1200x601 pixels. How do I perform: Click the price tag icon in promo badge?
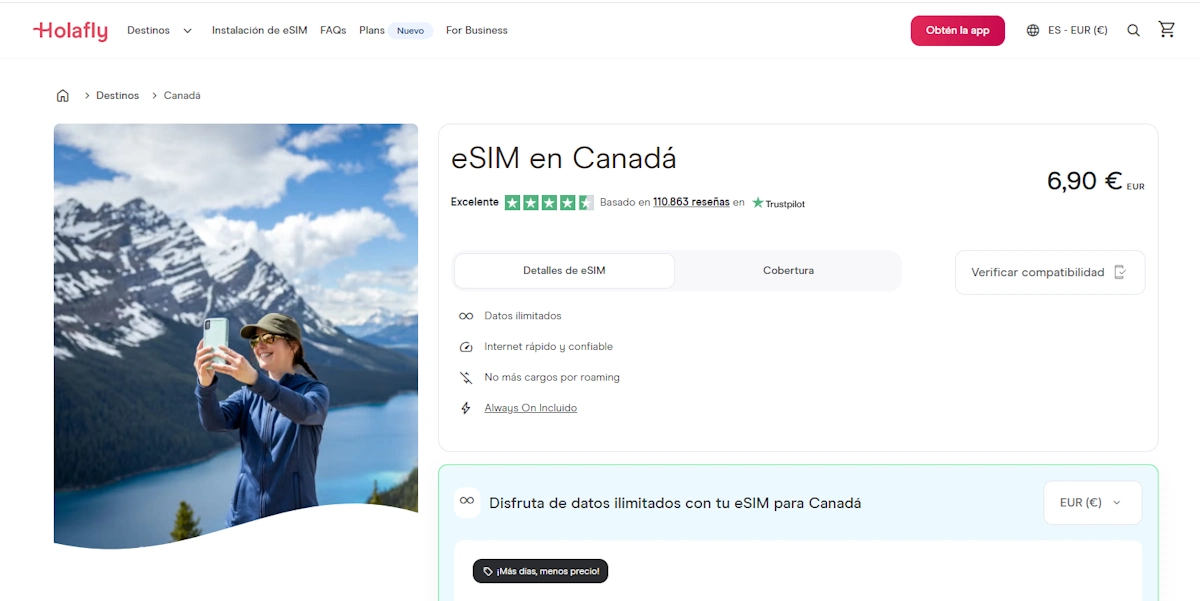[x=488, y=572]
